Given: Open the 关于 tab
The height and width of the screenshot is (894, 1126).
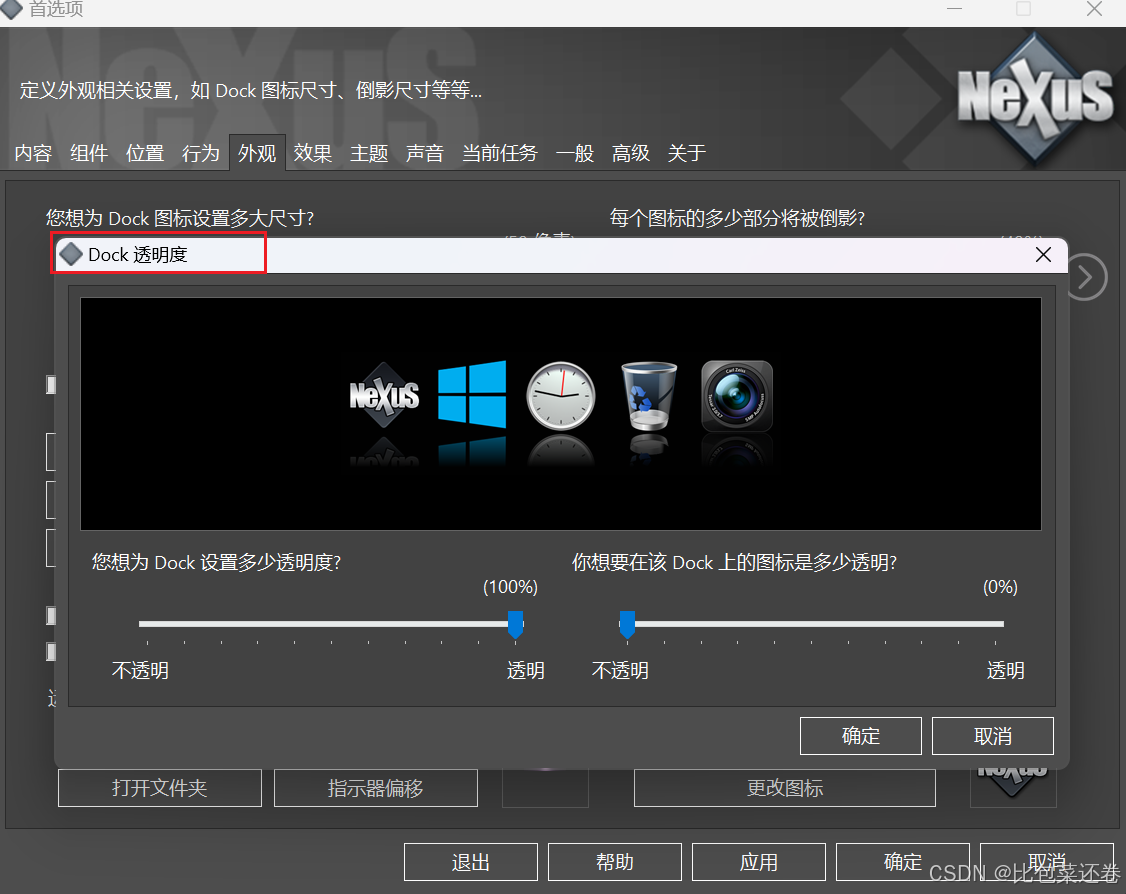Looking at the screenshot, I should (687, 153).
